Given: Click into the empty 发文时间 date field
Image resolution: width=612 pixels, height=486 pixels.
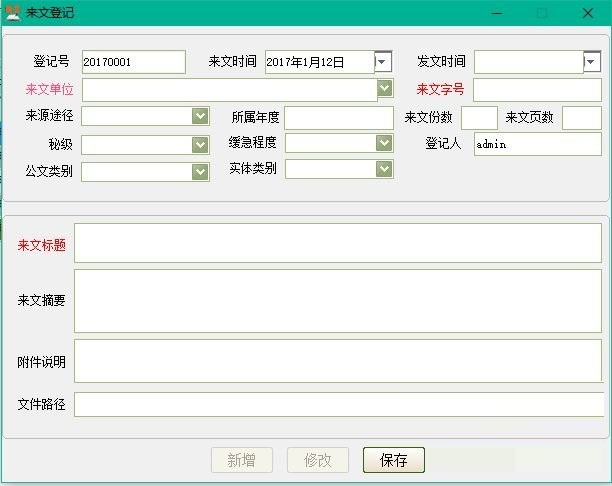Looking at the screenshot, I should pyautogui.click(x=528, y=62).
